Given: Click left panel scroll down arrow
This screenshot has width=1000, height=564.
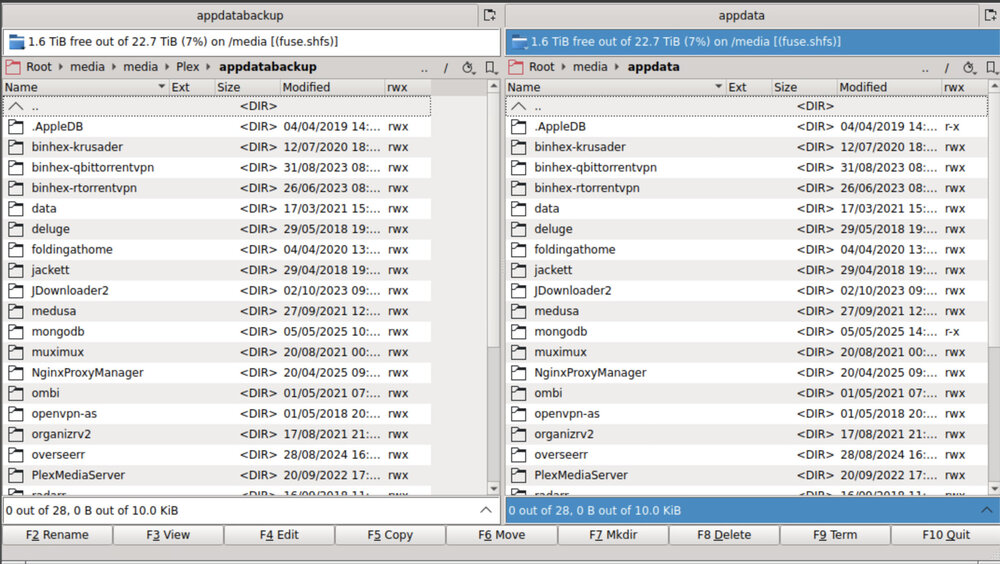Looking at the screenshot, I should (494, 489).
